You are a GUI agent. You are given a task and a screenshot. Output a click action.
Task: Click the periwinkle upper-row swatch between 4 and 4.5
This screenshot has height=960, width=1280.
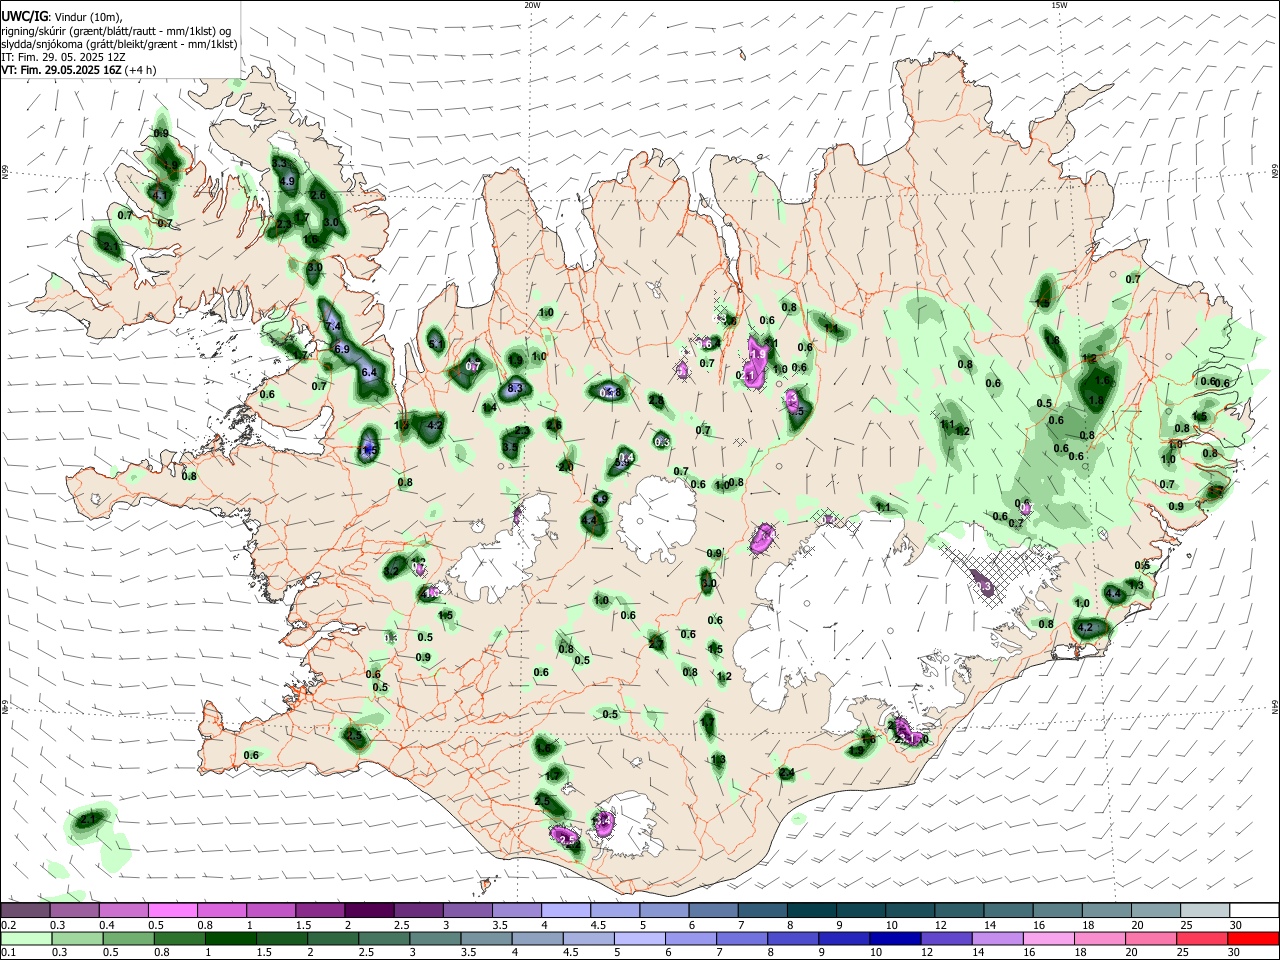[x=566, y=911]
